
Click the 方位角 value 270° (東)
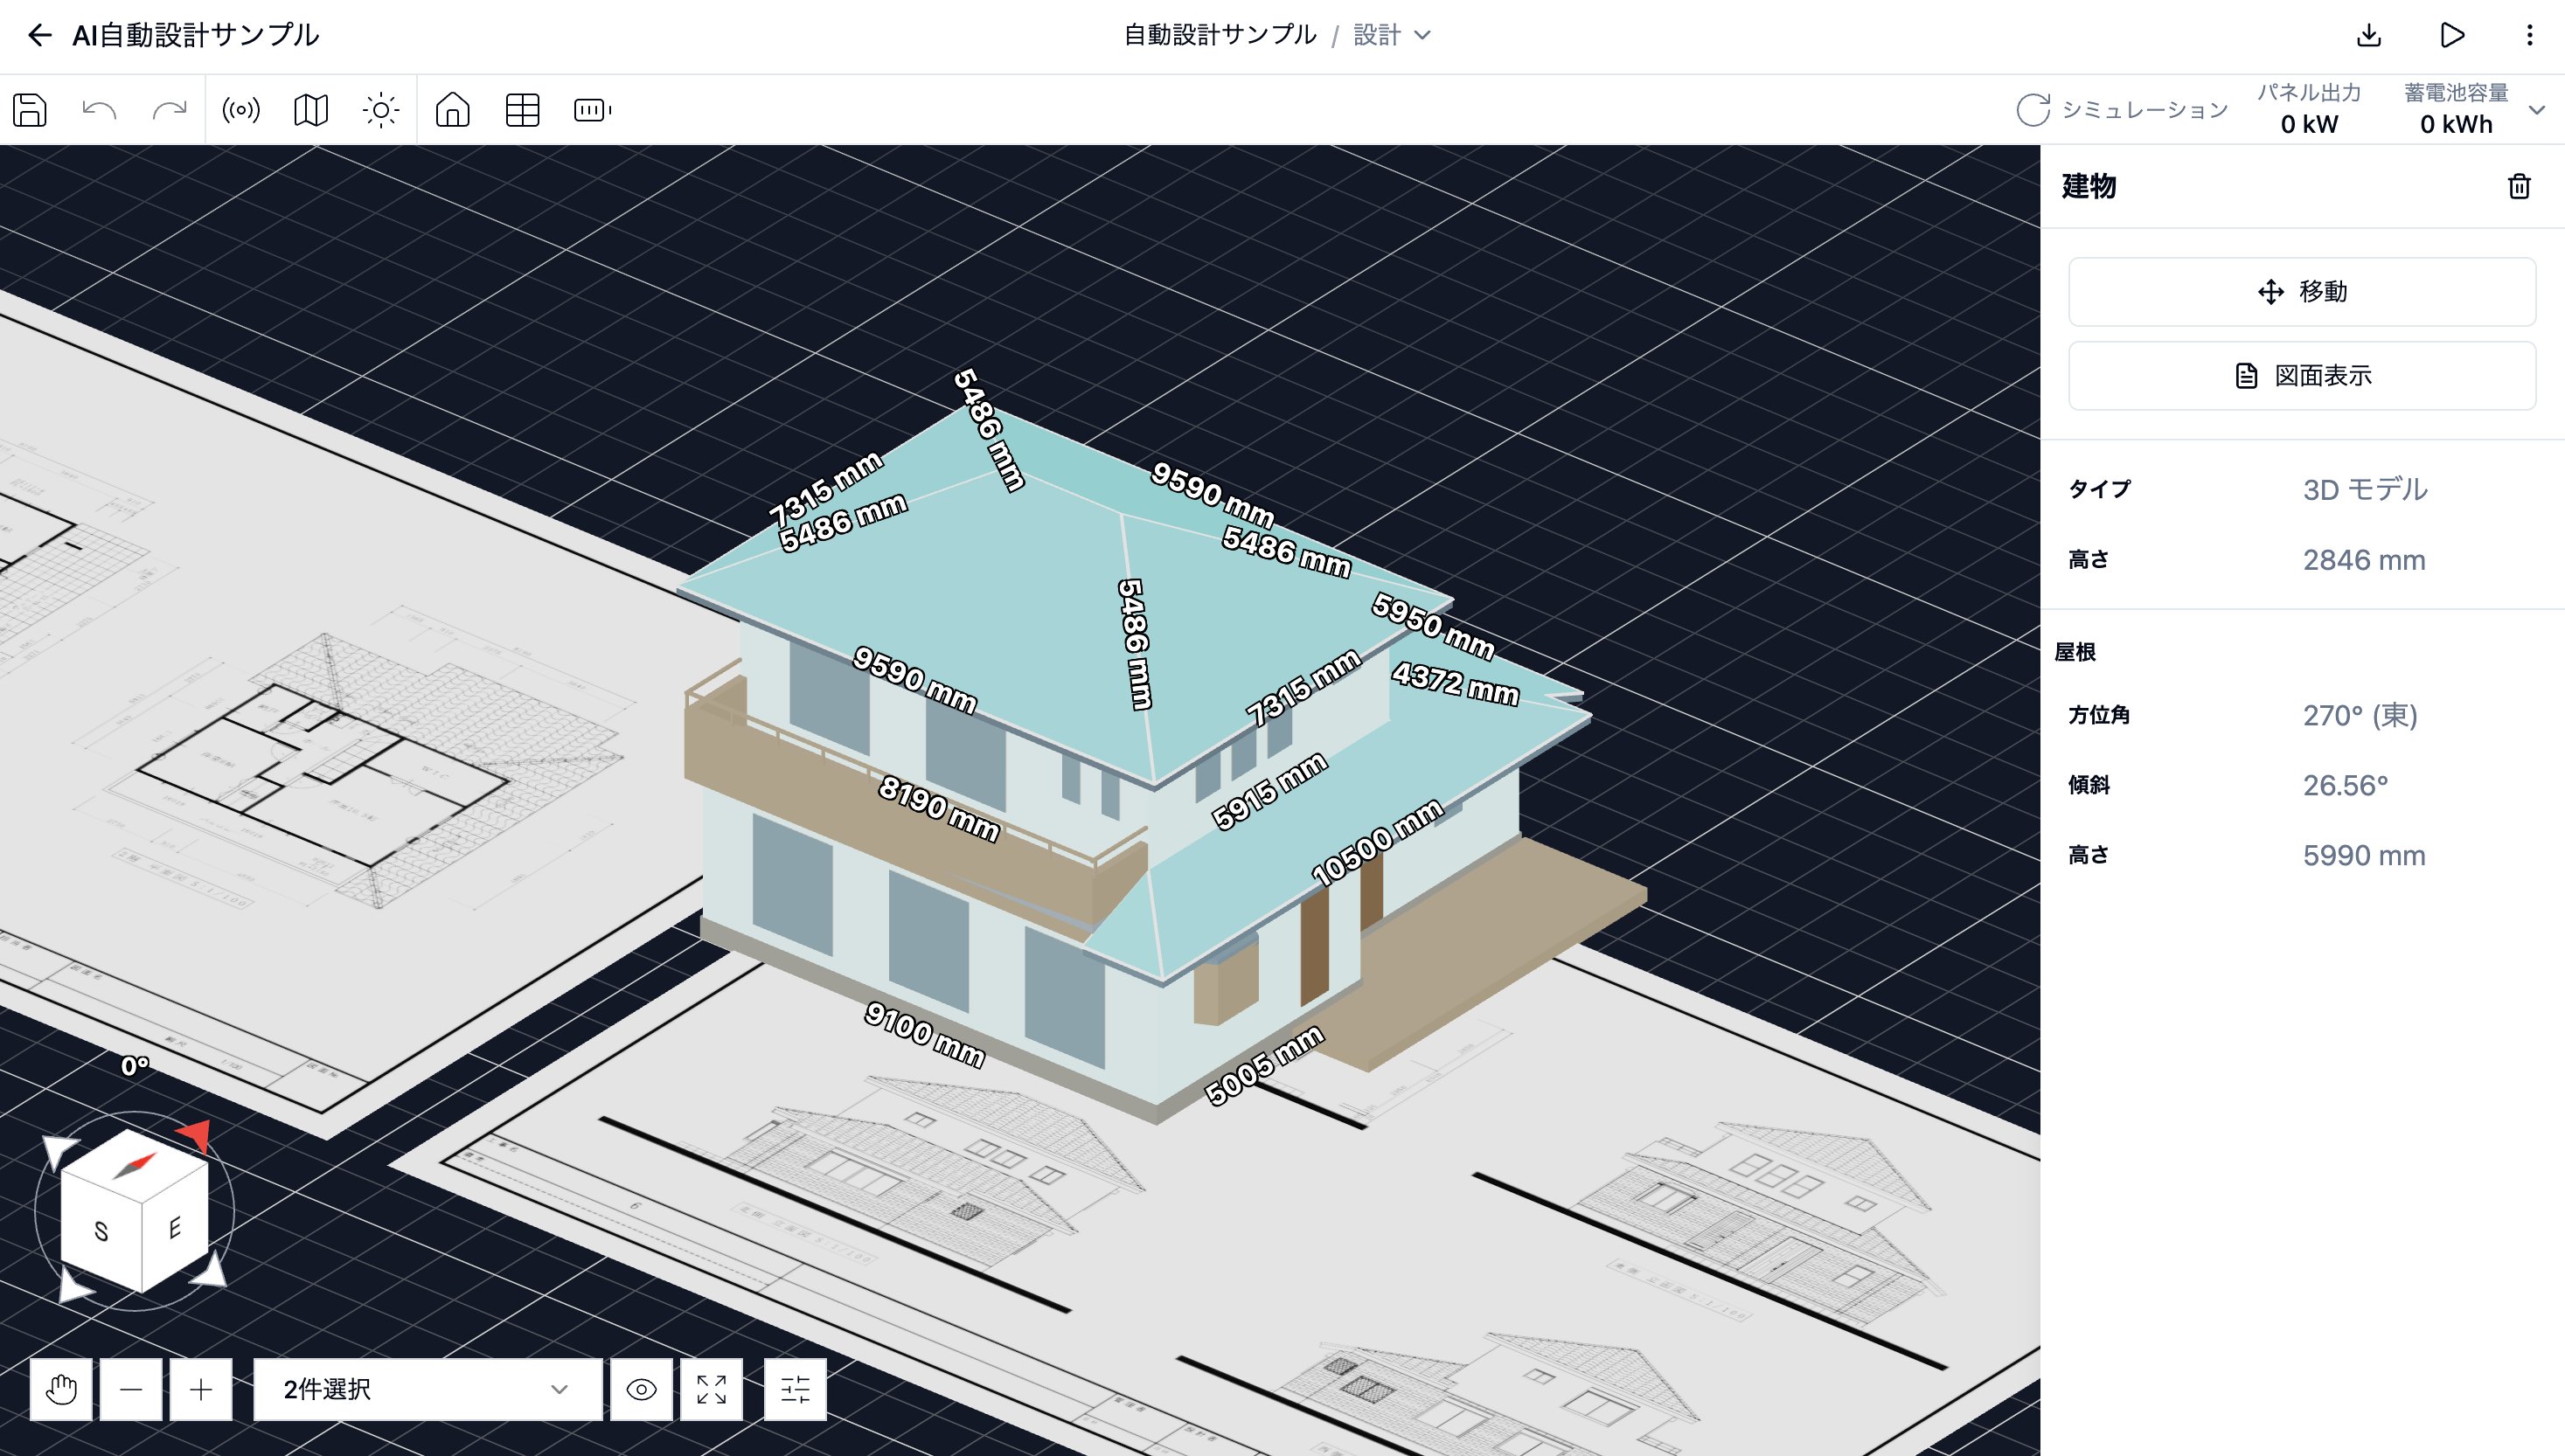tap(2360, 716)
